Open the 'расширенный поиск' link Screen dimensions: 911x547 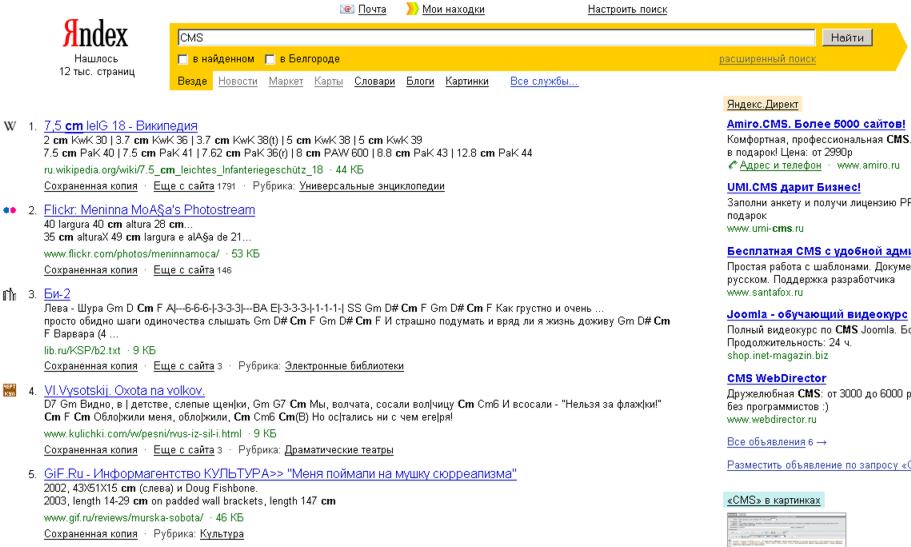click(761, 60)
